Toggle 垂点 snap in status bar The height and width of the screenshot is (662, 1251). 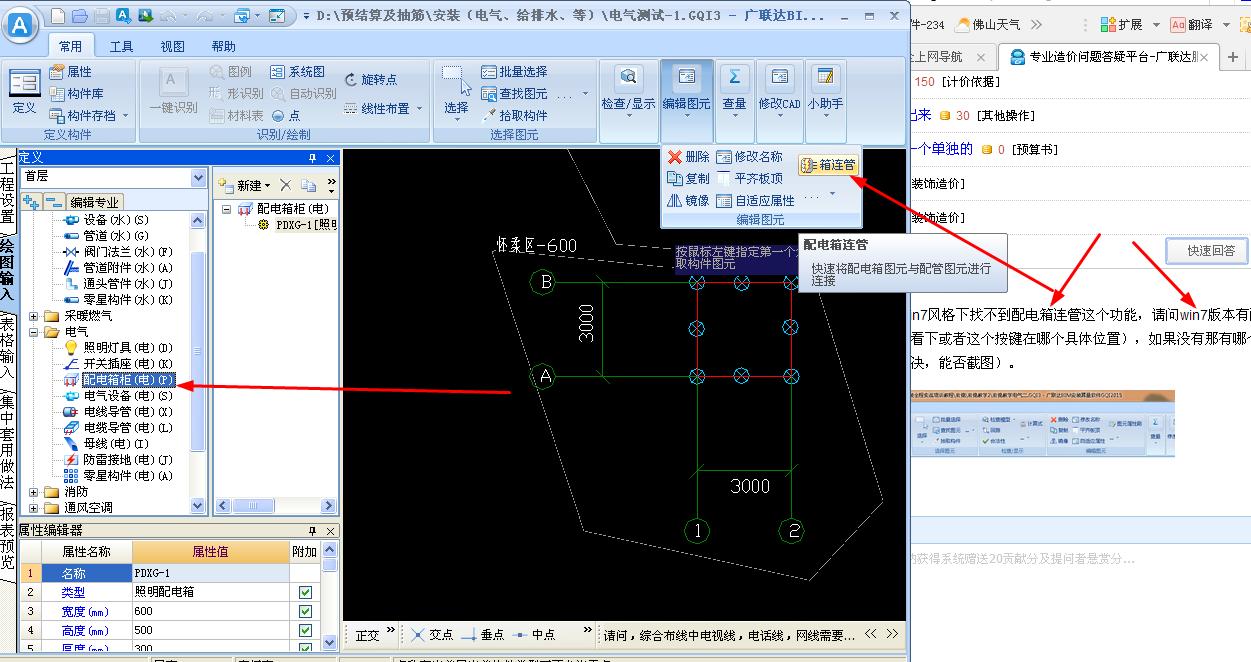point(484,635)
